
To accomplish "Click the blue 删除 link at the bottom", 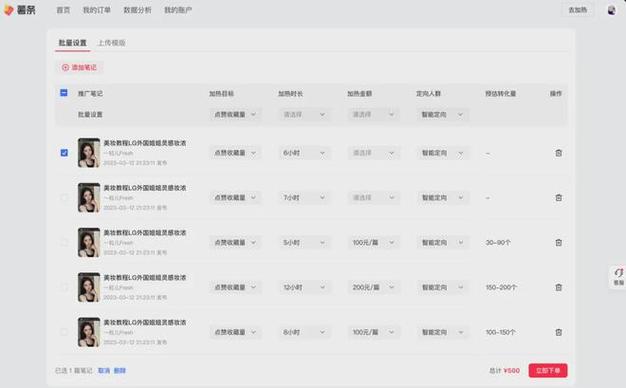I will [x=120, y=370].
